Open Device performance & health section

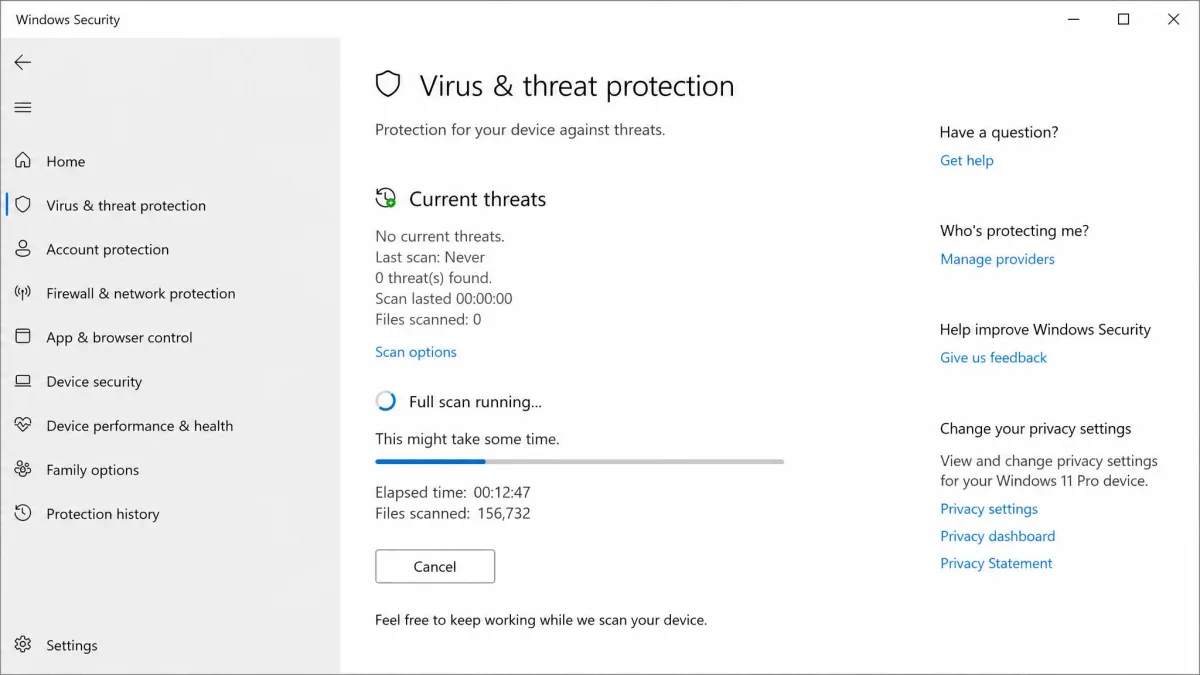pyautogui.click(x=140, y=425)
